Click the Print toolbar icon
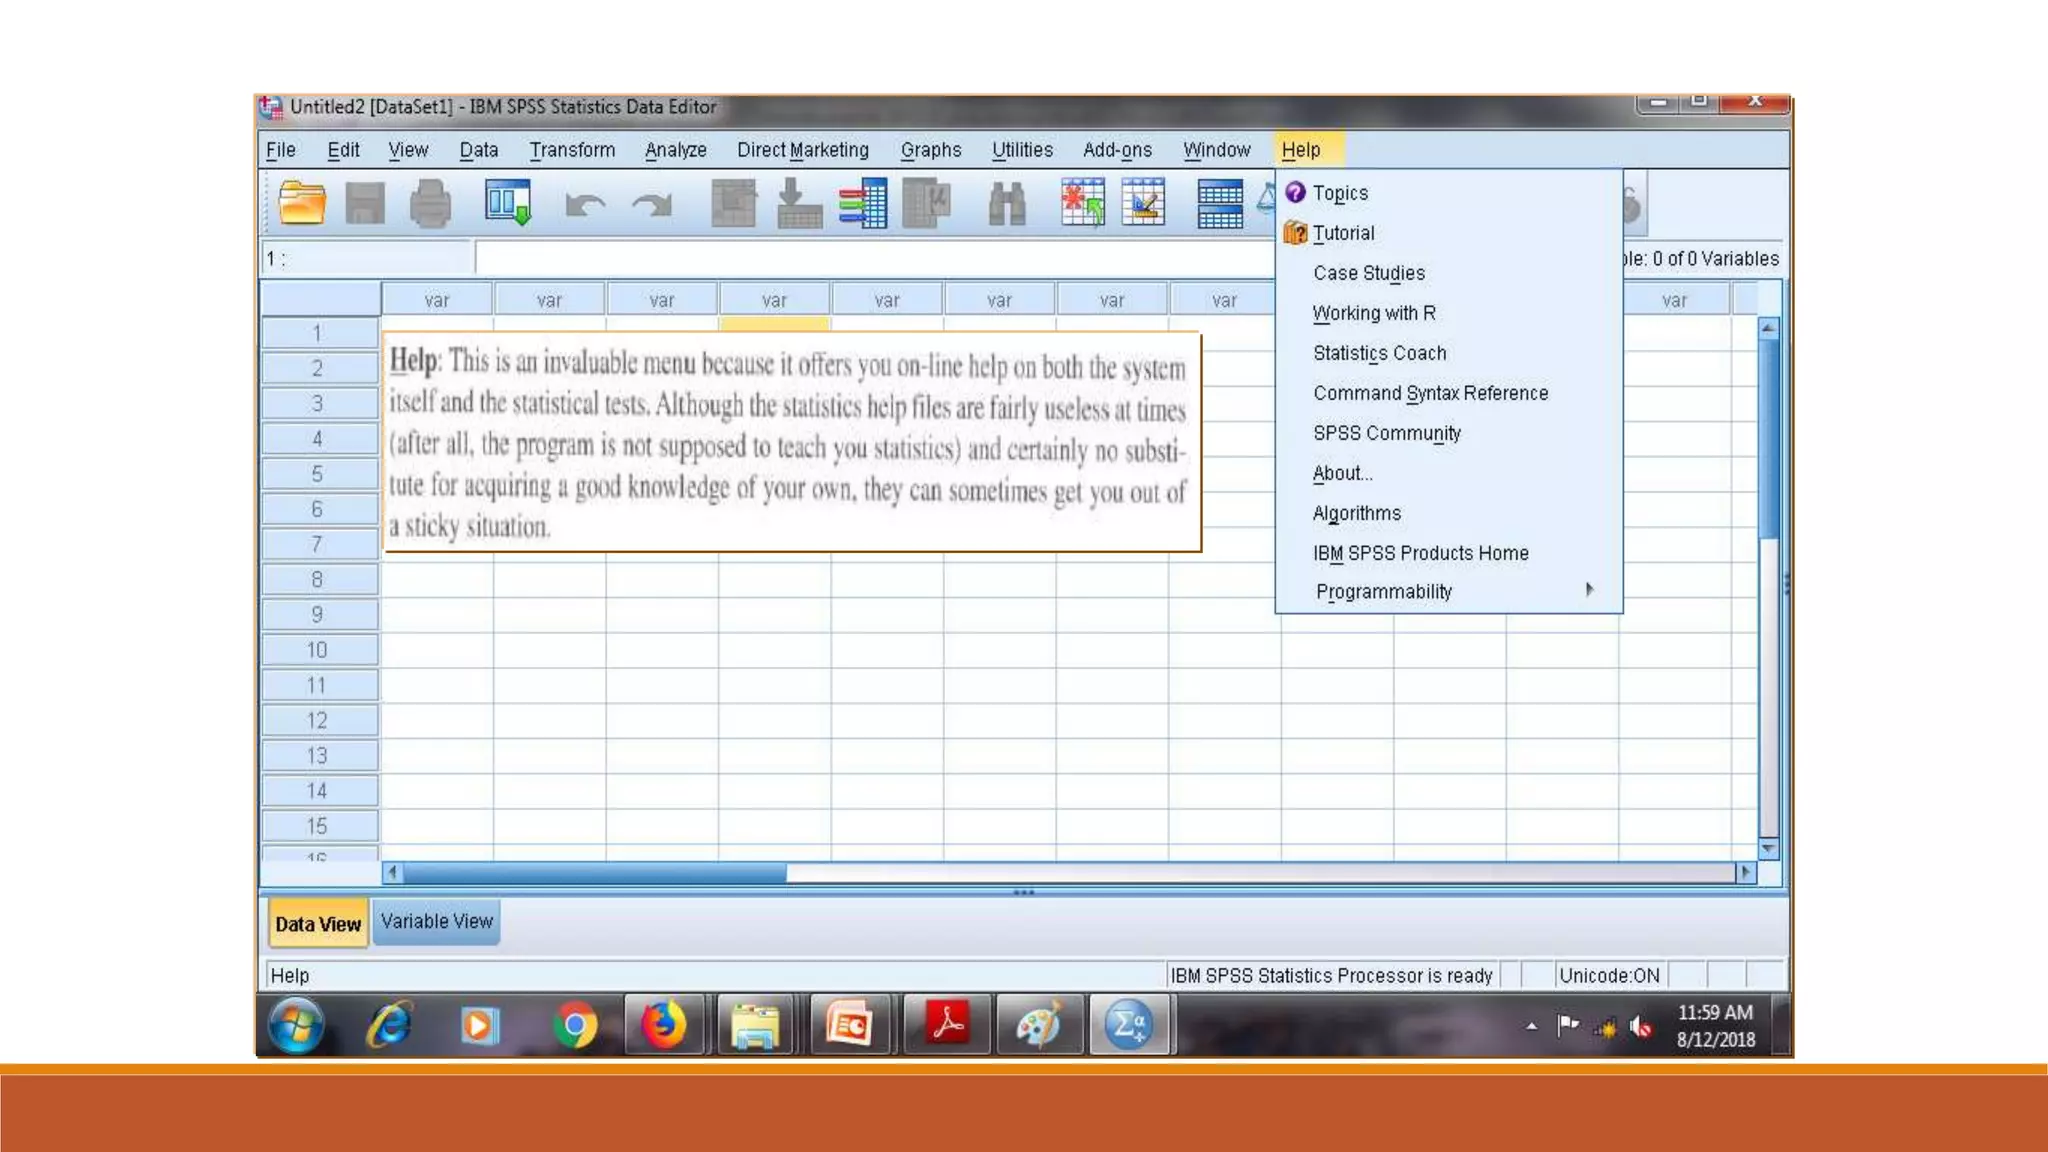Image resolution: width=2048 pixels, height=1152 pixels. click(430, 204)
